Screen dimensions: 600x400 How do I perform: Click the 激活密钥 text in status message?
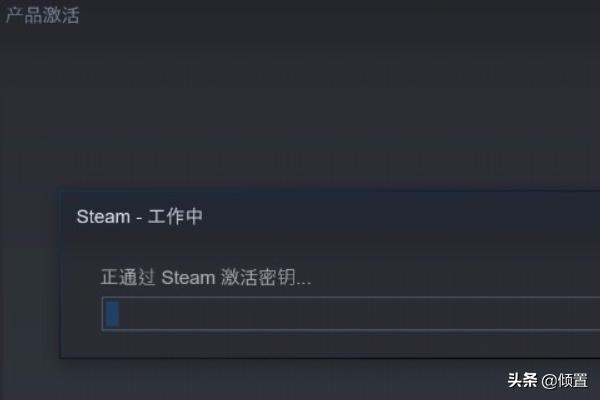pyautogui.click(x=258, y=277)
